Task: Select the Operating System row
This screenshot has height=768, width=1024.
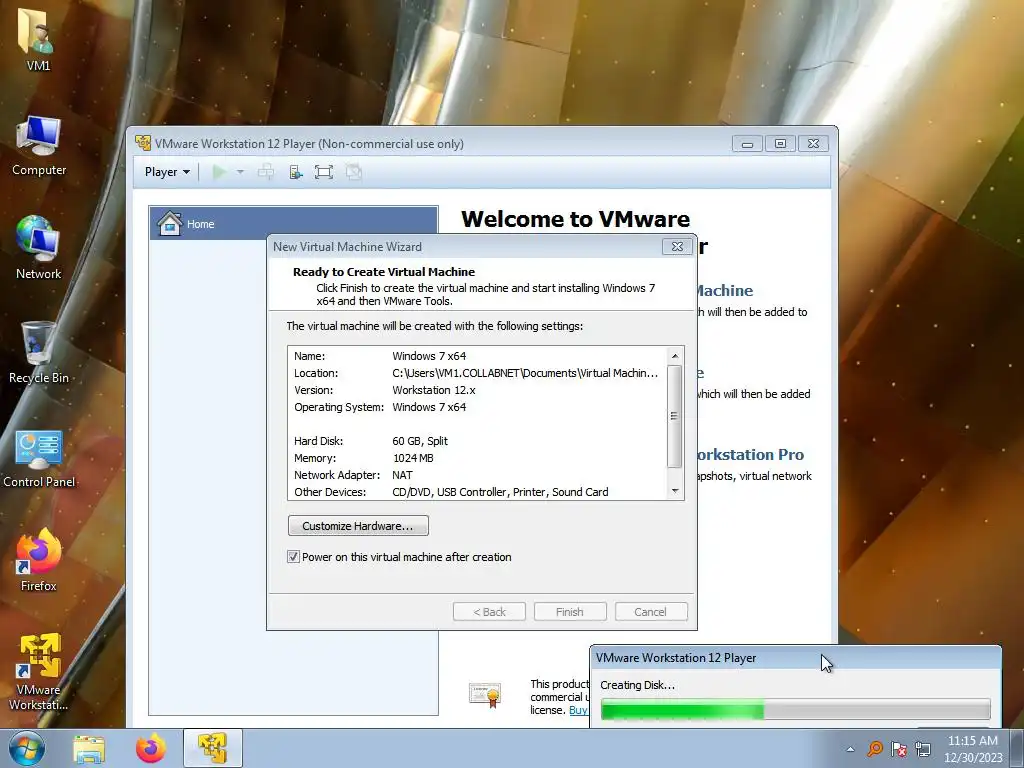Action: point(477,407)
